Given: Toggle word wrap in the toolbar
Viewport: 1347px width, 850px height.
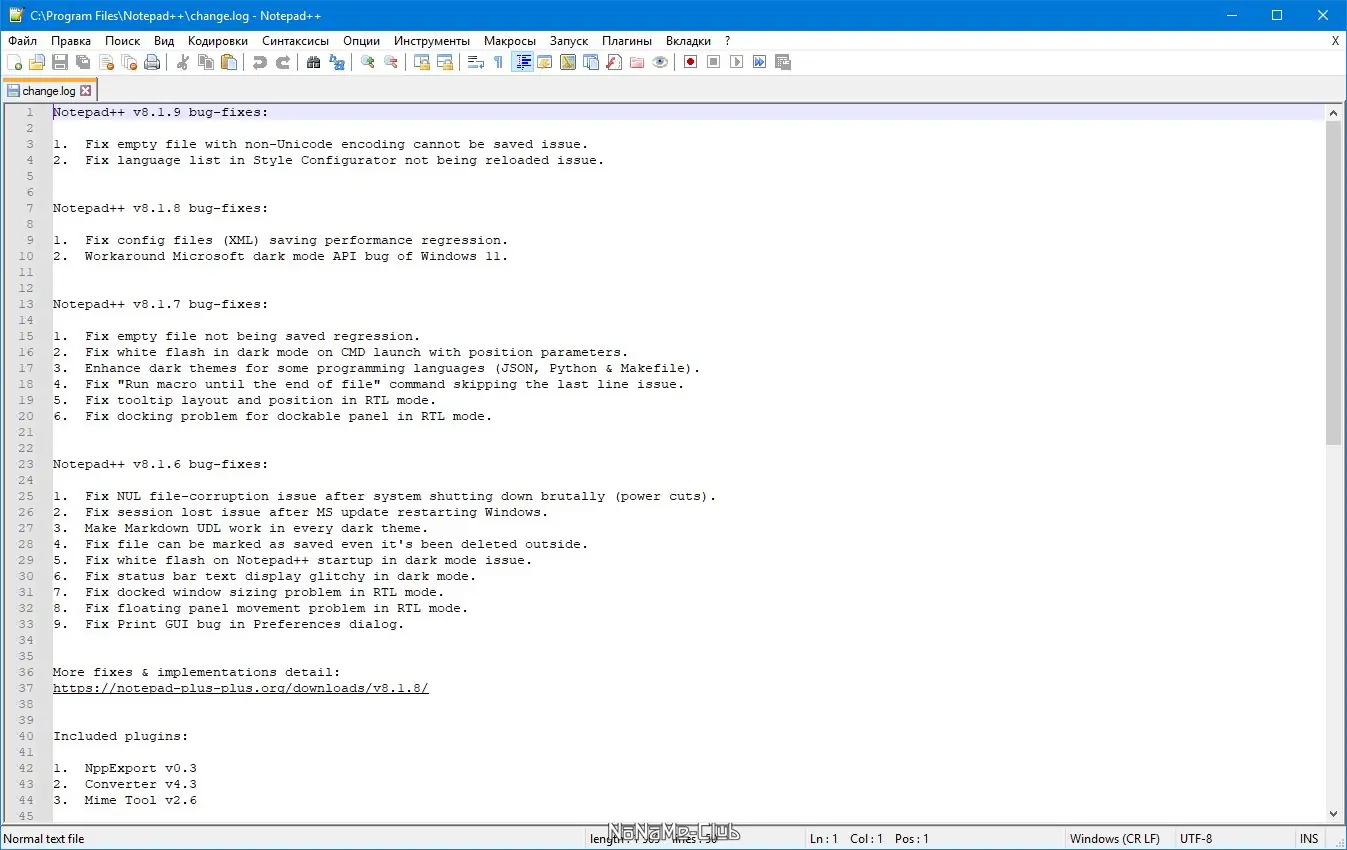Looking at the screenshot, I should [476, 62].
